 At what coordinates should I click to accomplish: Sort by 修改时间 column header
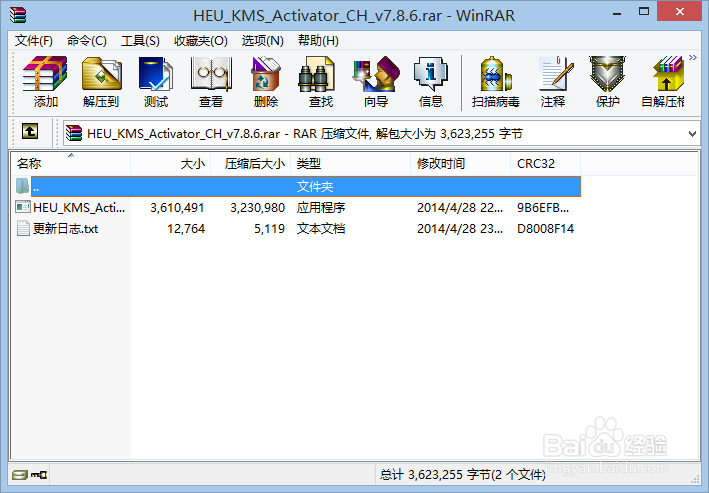point(461,164)
